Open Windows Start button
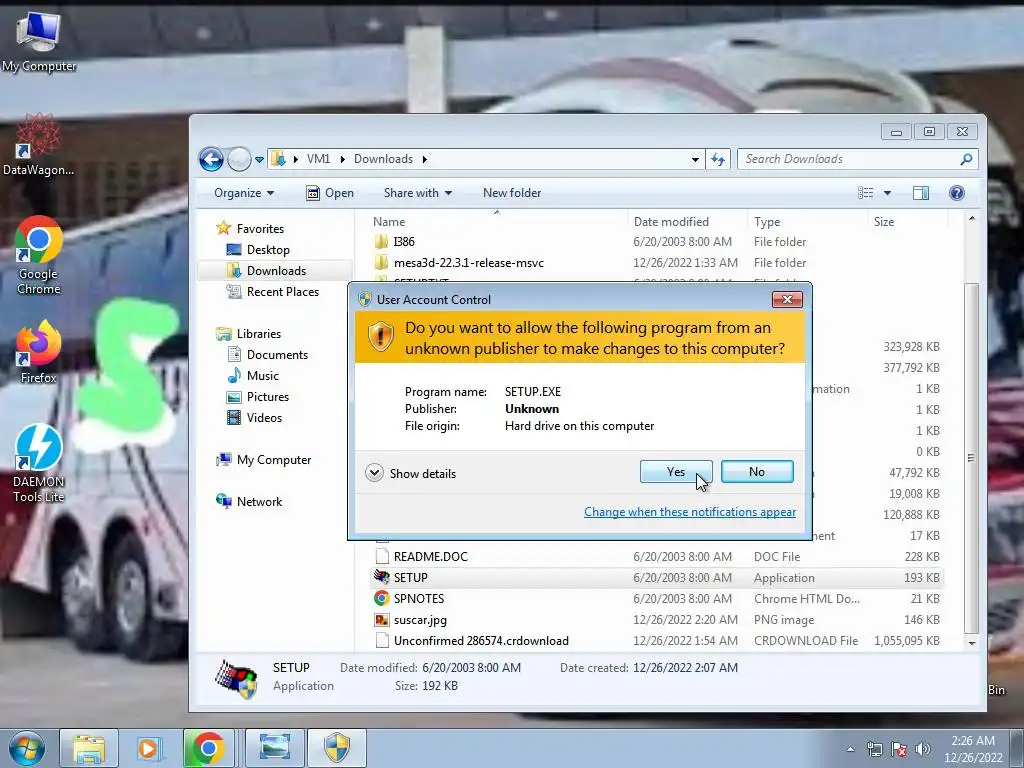Viewport: 1024px width, 768px height. pos(26,748)
